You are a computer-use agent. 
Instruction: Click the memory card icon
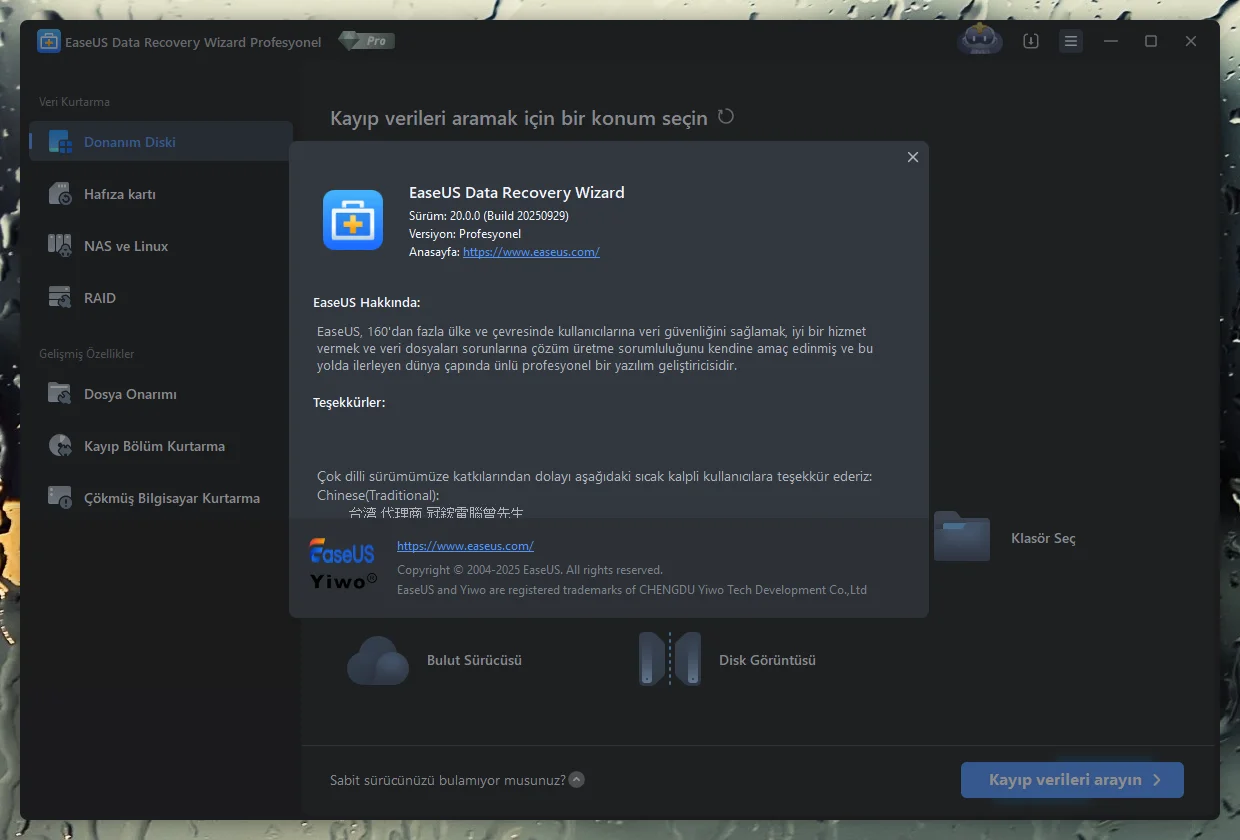coord(60,194)
